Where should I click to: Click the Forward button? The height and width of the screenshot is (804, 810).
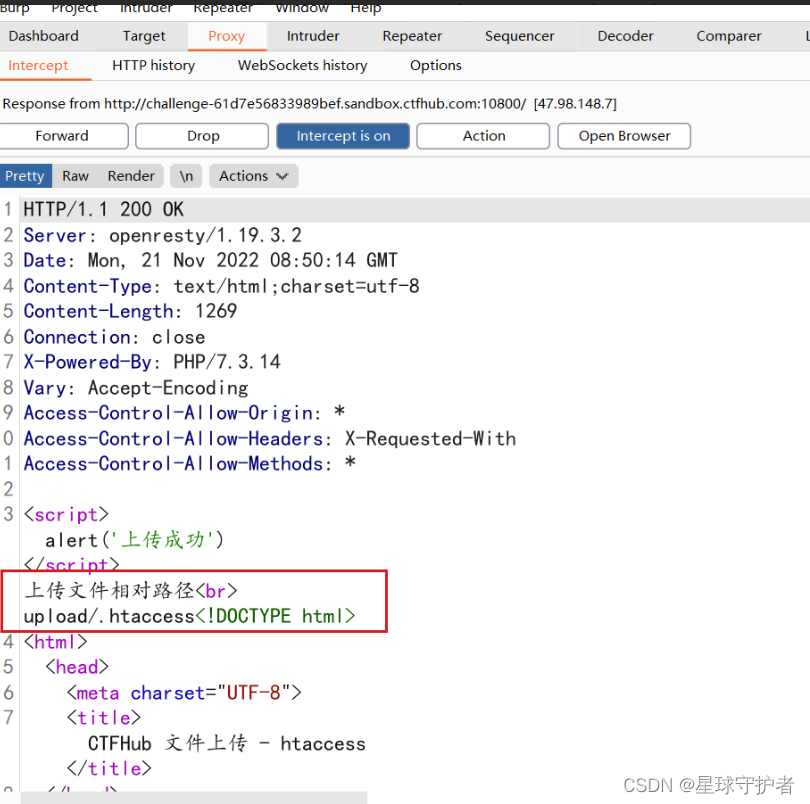(x=62, y=136)
